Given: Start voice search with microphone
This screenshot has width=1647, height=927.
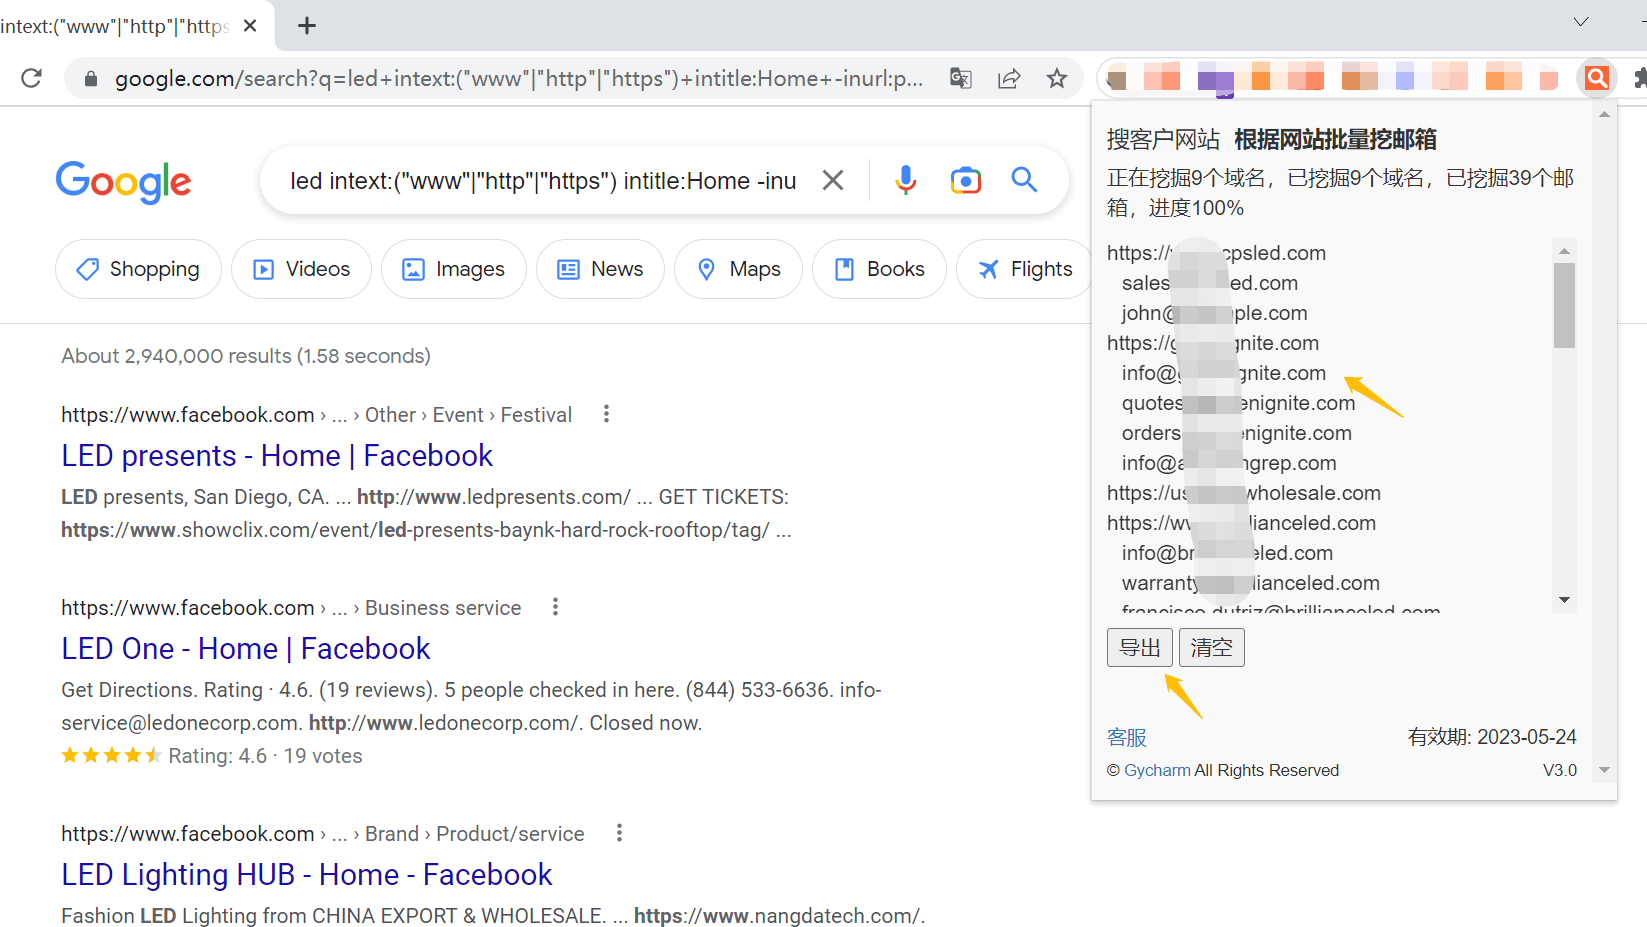Looking at the screenshot, I should 906,180.
